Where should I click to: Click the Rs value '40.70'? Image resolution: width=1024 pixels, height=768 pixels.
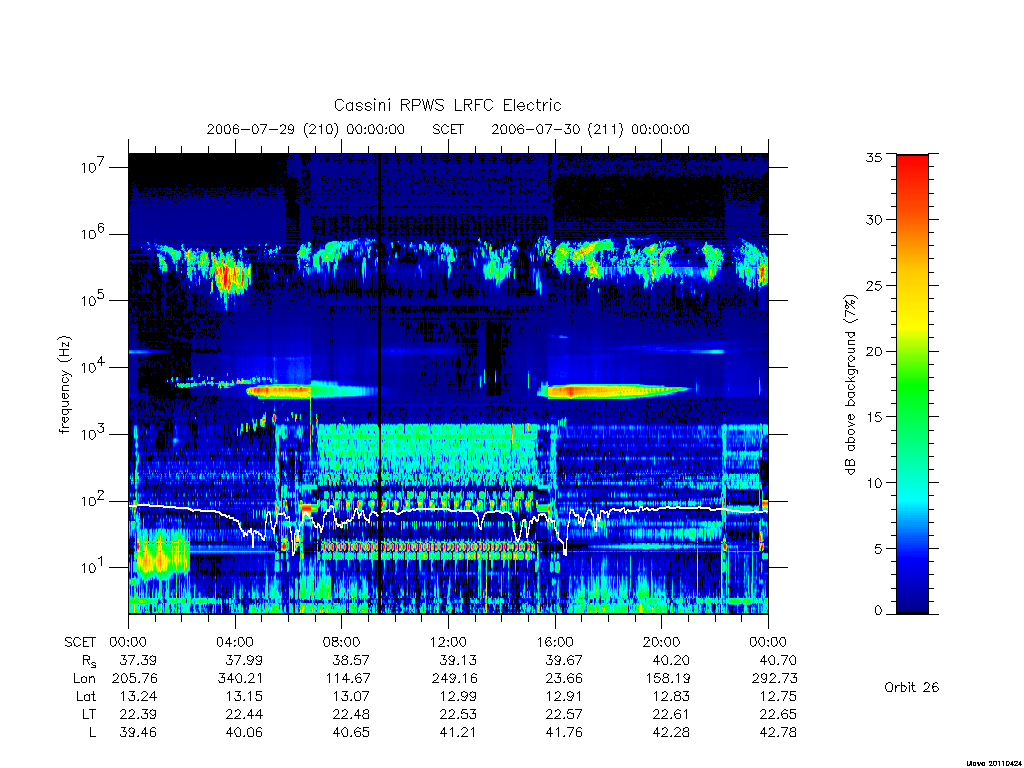coord(778,660)
